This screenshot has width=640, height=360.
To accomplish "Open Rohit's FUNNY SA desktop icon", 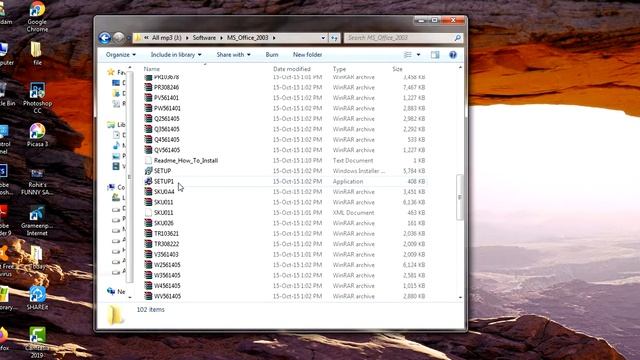I will coord(37,182).
